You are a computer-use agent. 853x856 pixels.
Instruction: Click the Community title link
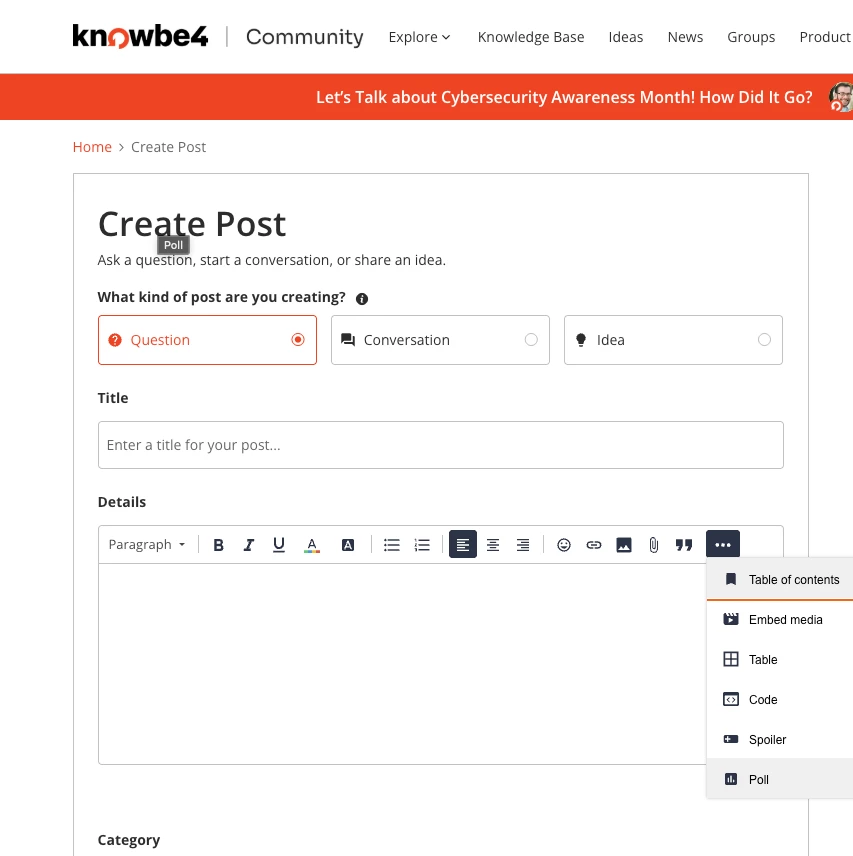(x=305, y=37)
